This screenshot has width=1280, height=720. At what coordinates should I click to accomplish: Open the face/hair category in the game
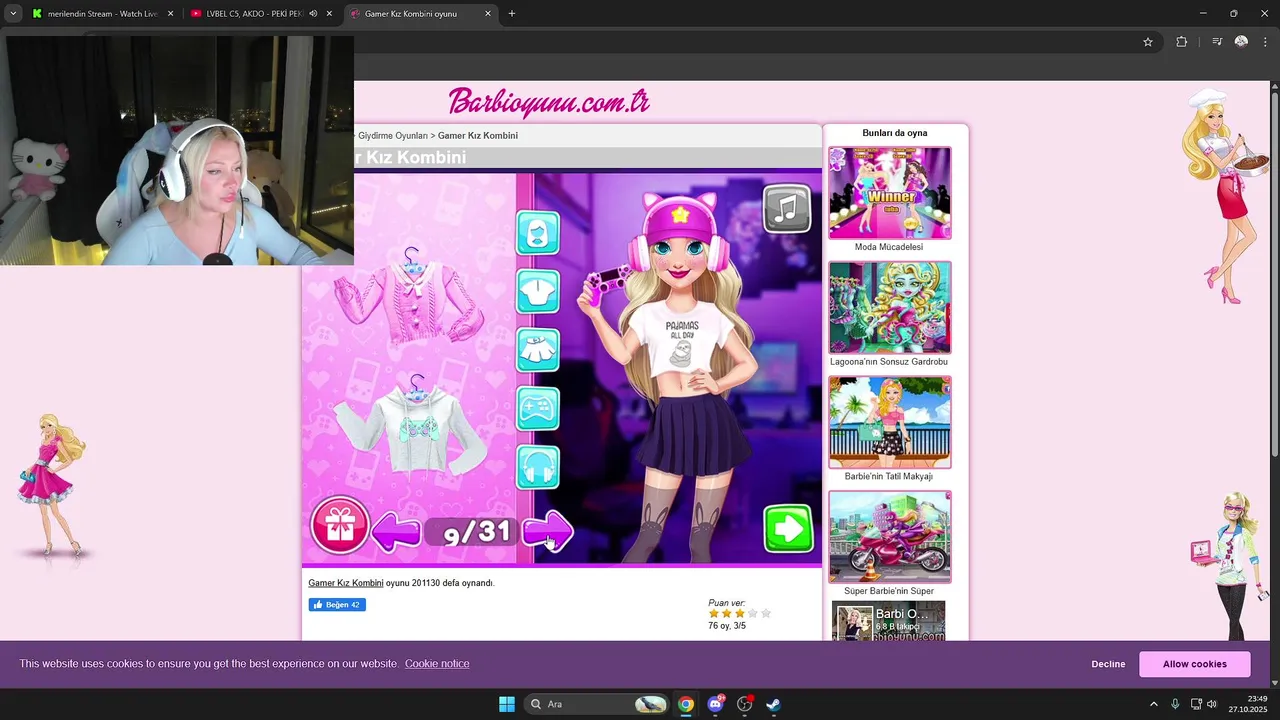point(538,233)
